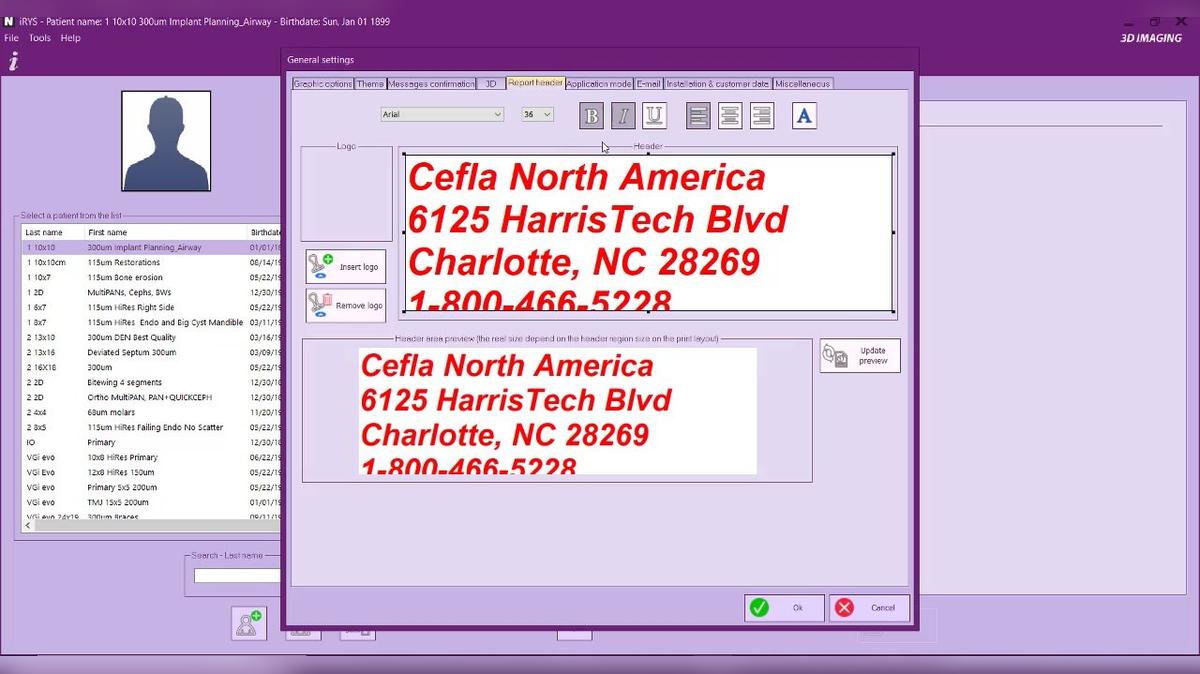
Task: Select patient 300um DEN Best Quality
Action: click(152, 337)
